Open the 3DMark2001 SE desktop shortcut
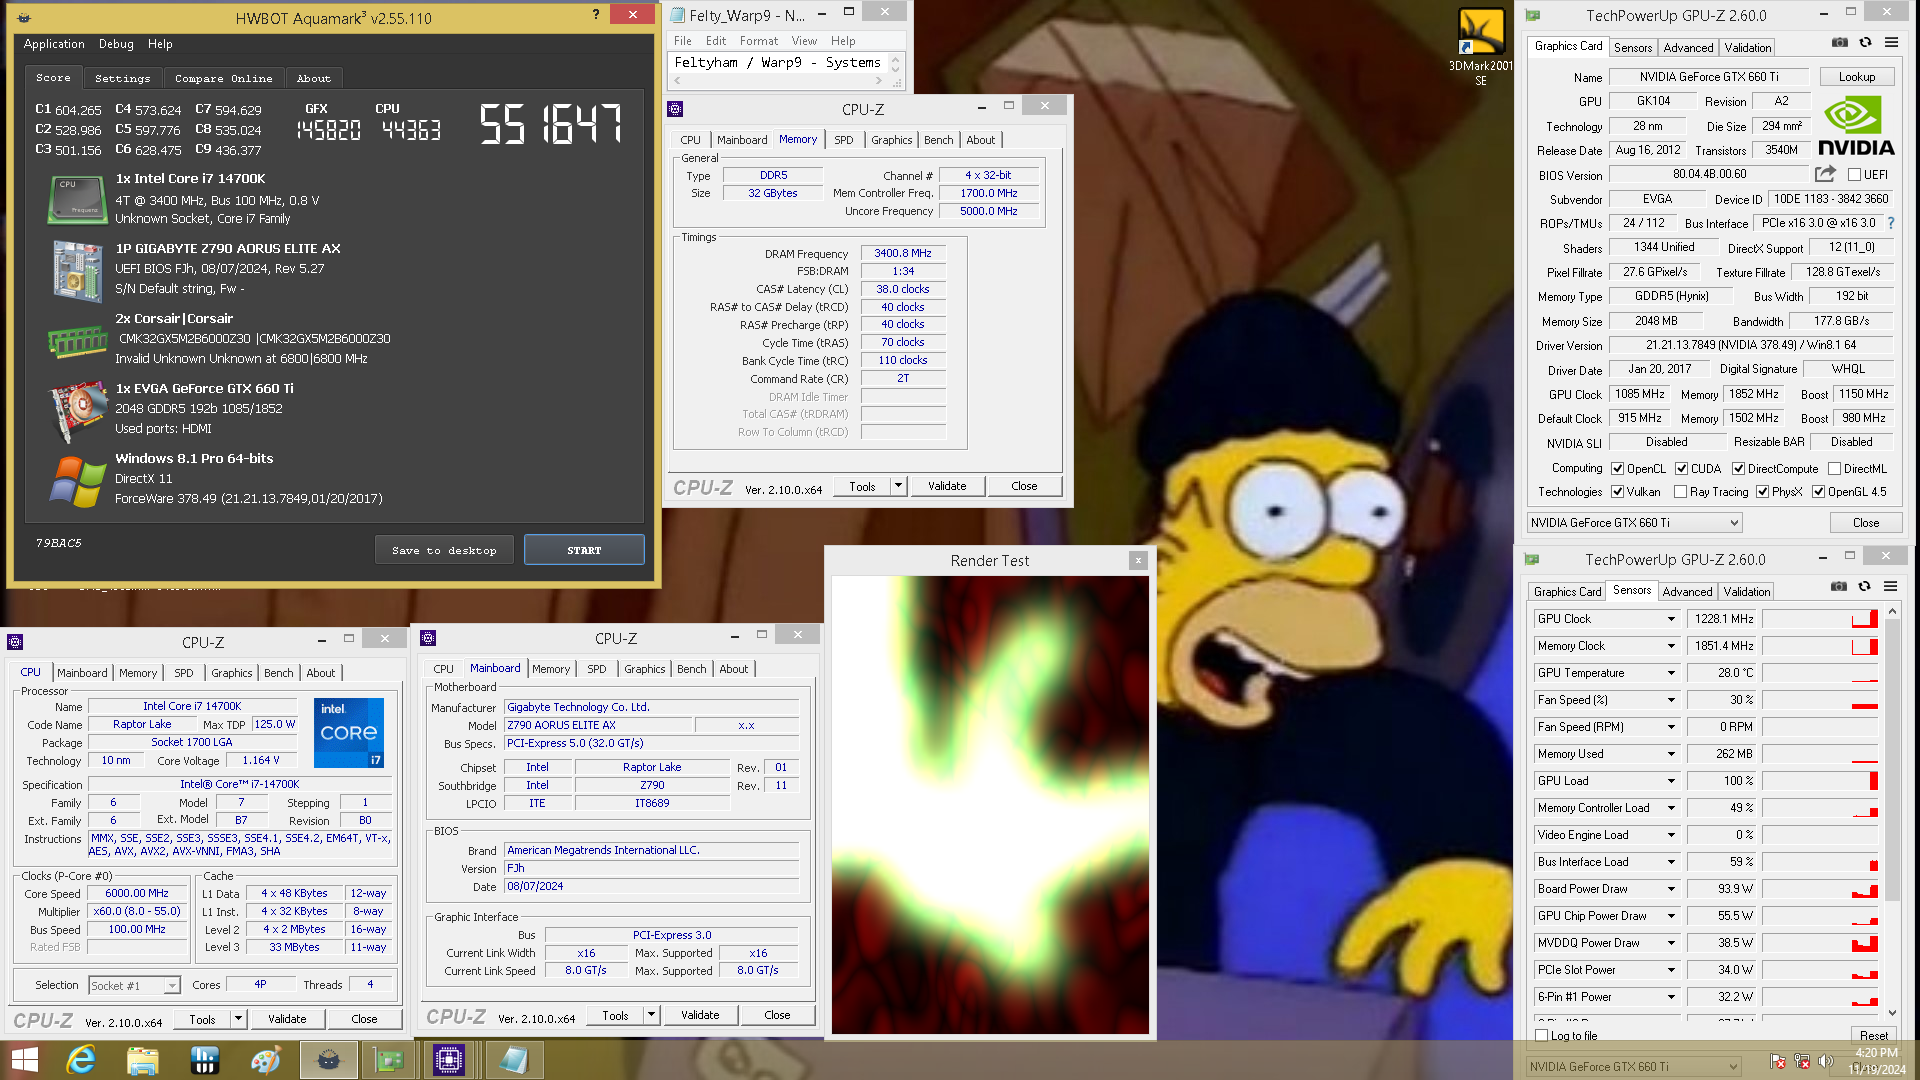The width and height of the screenshot is (1920, 1080). (x=1480, y=46)
